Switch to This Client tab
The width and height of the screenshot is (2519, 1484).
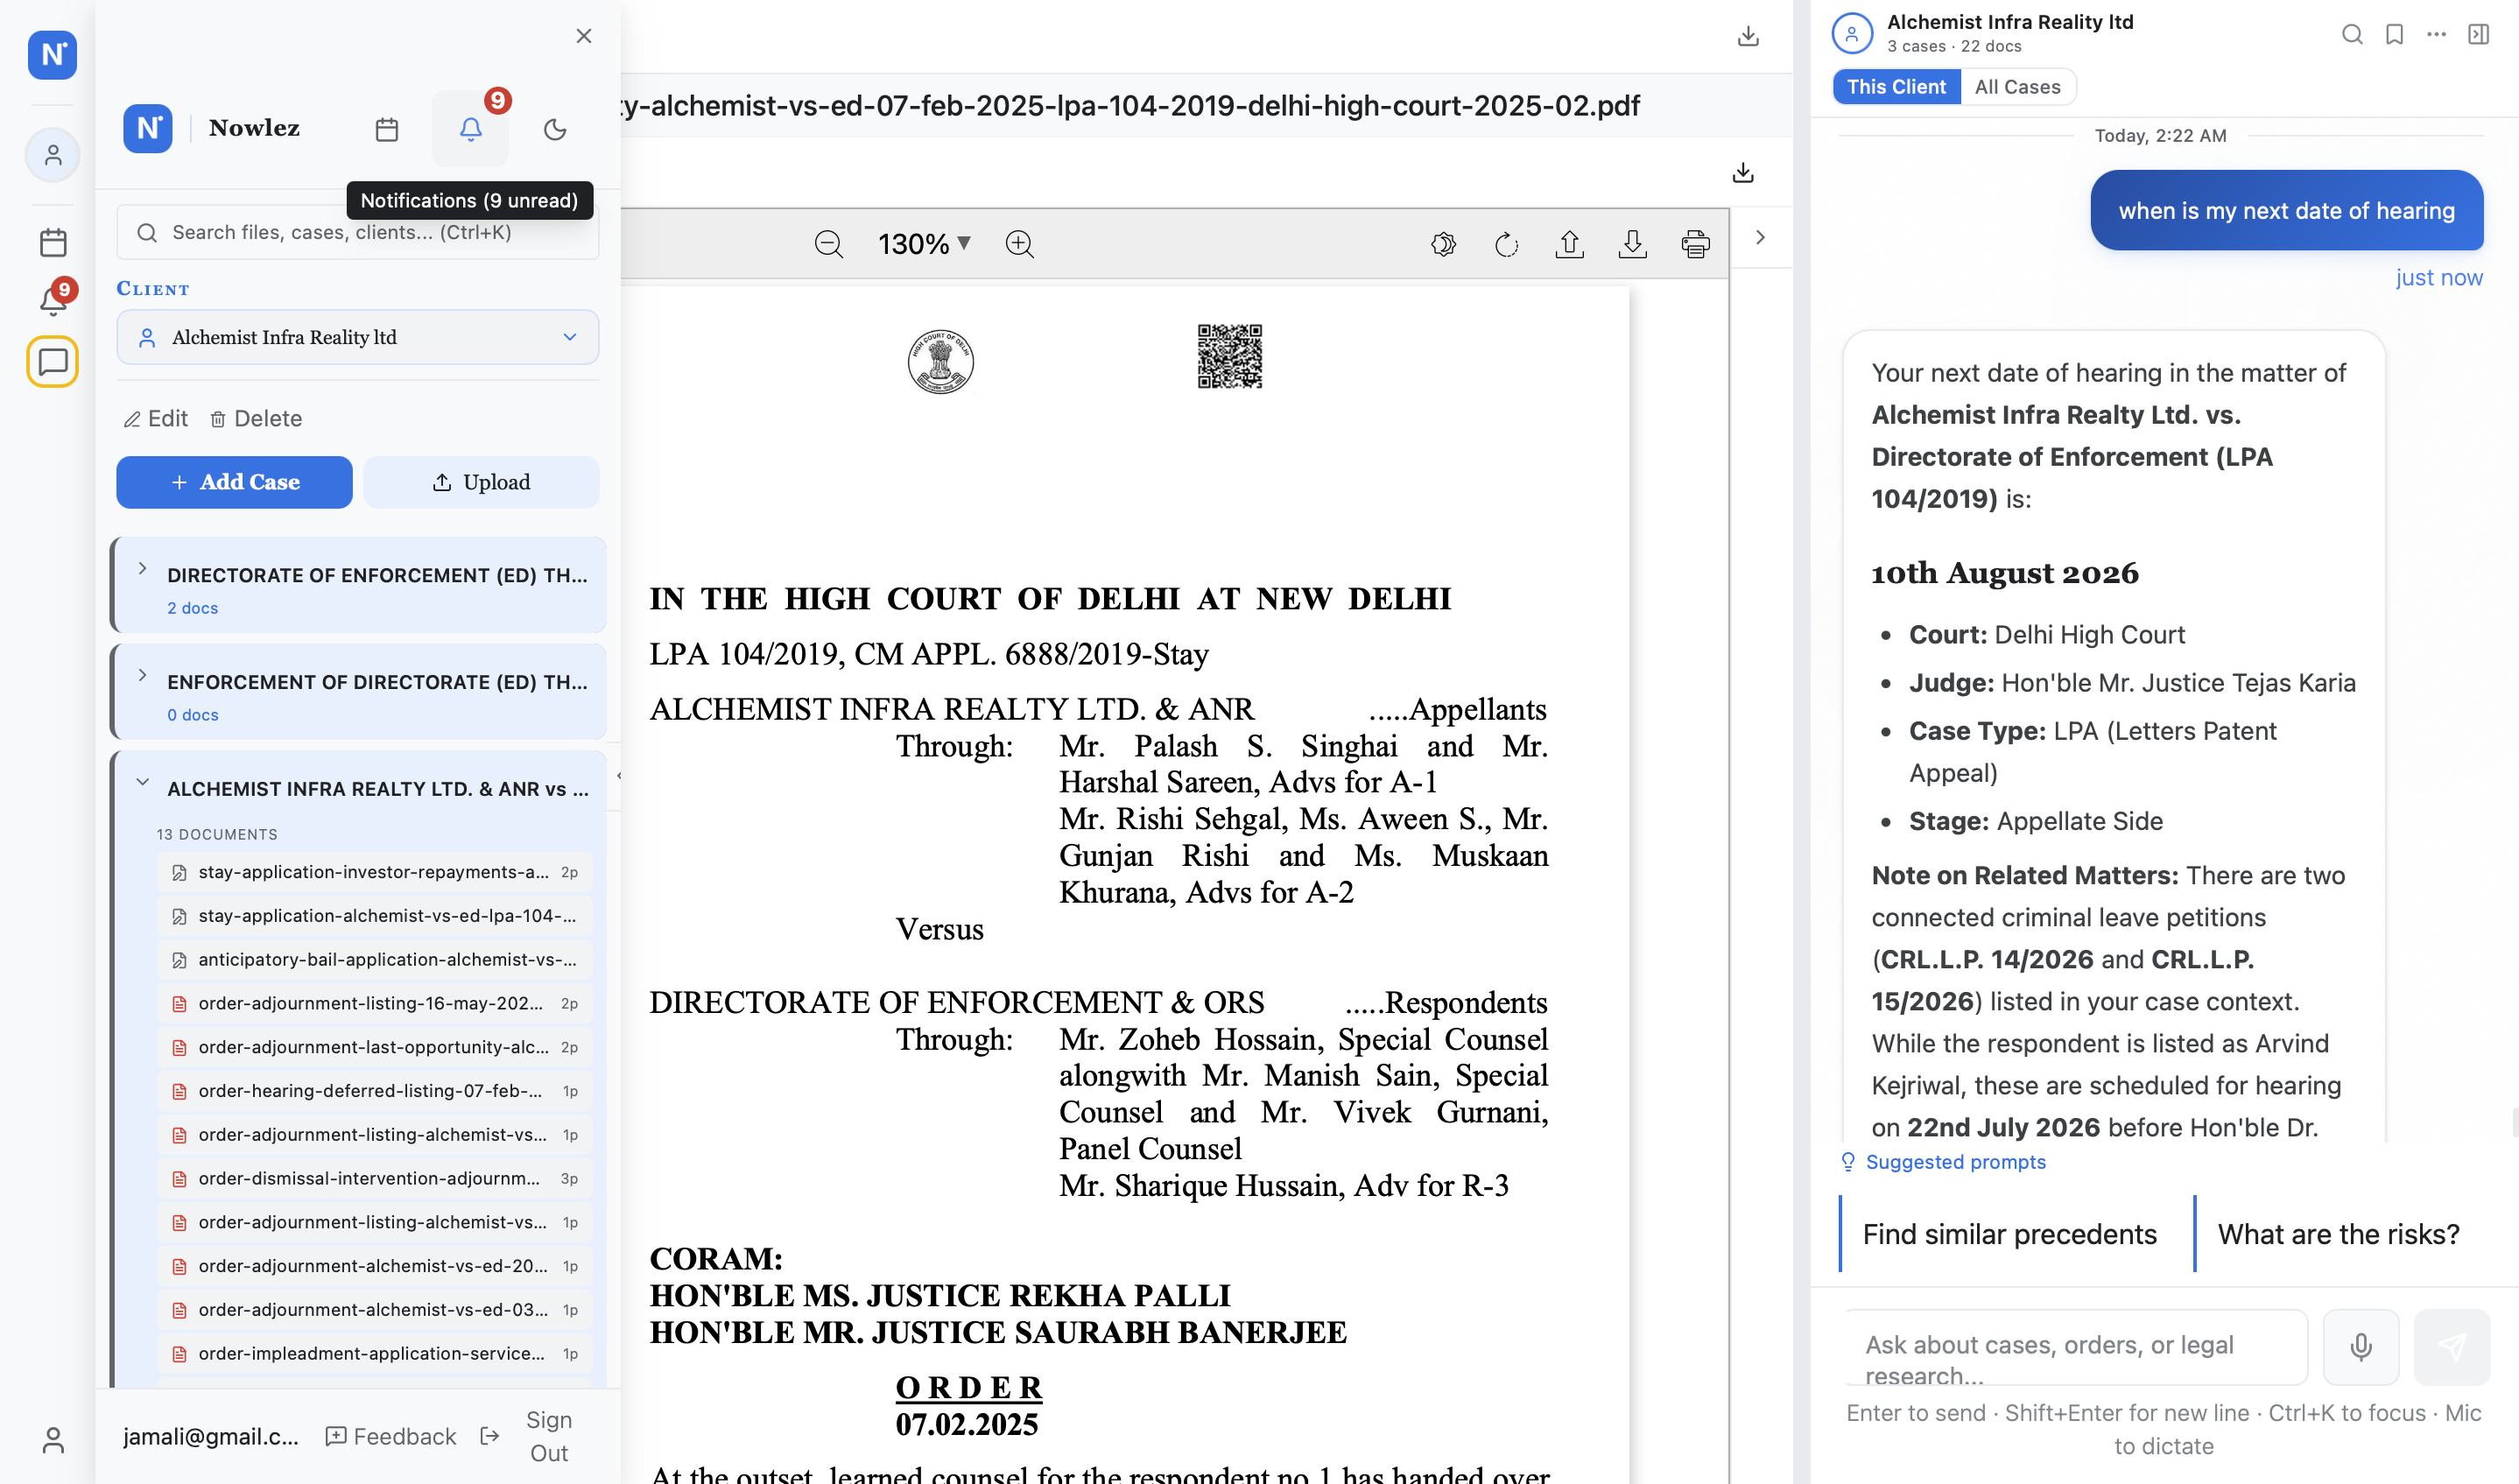(x=1896, y=87)
